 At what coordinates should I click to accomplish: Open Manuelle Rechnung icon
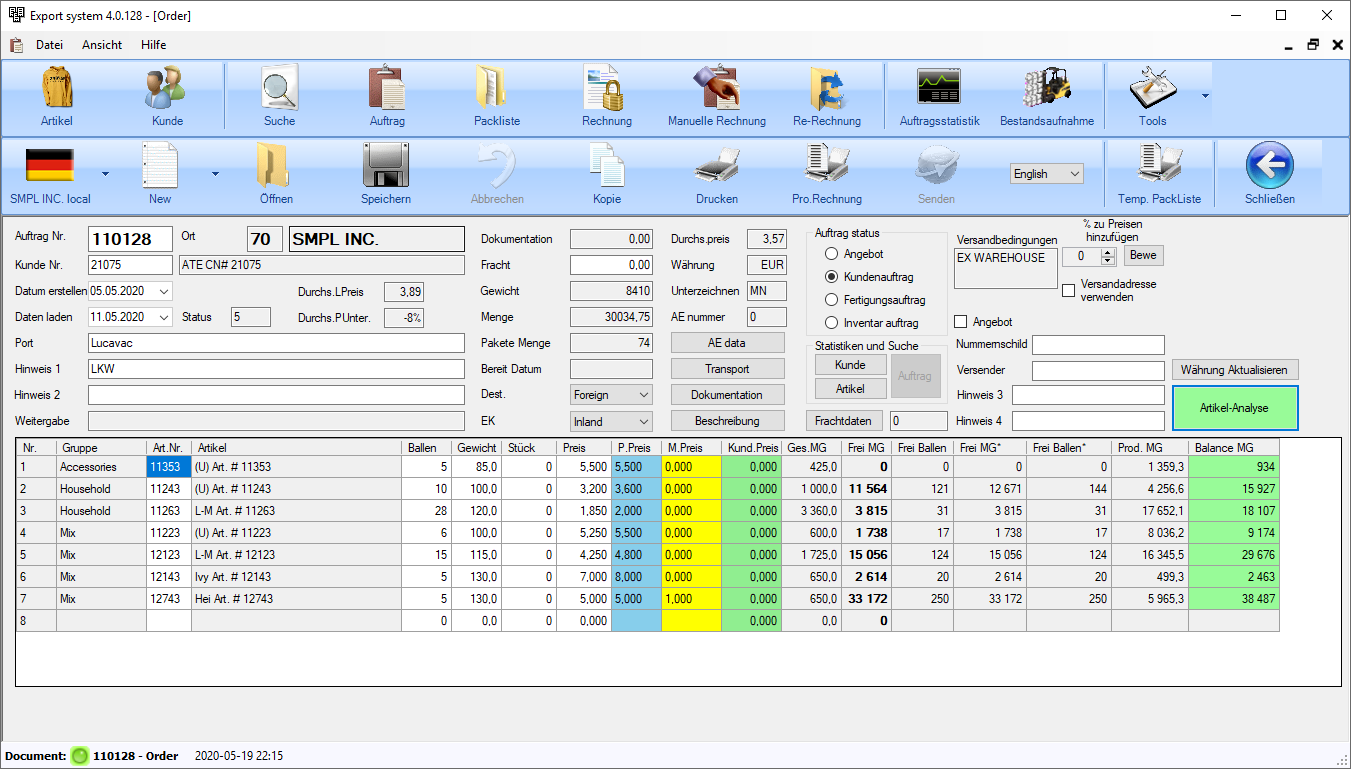click(716, 88)
